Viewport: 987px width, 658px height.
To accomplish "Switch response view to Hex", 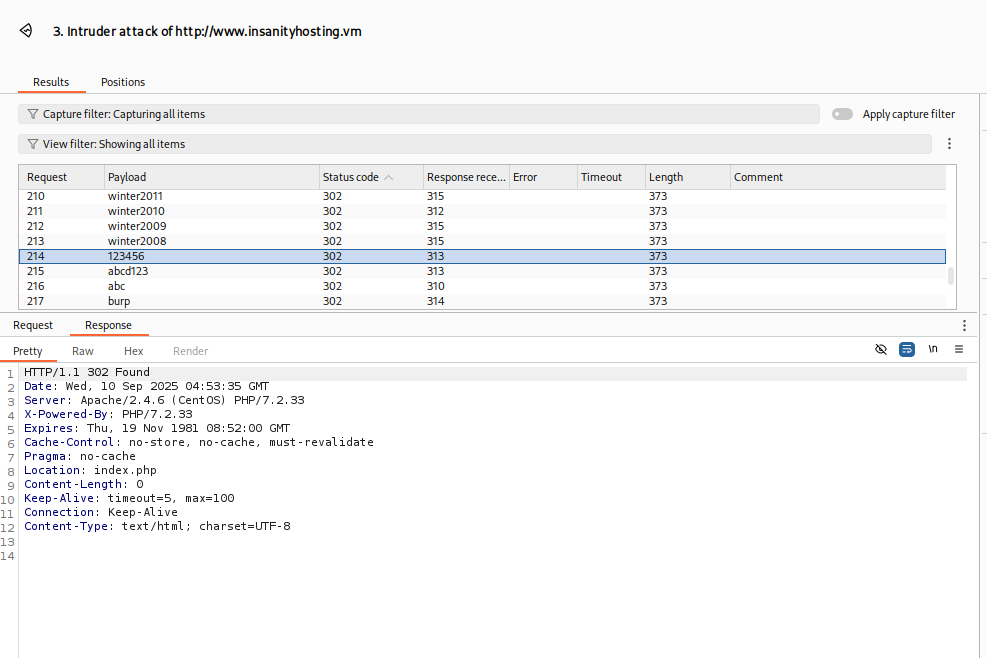I will point(134,351).
